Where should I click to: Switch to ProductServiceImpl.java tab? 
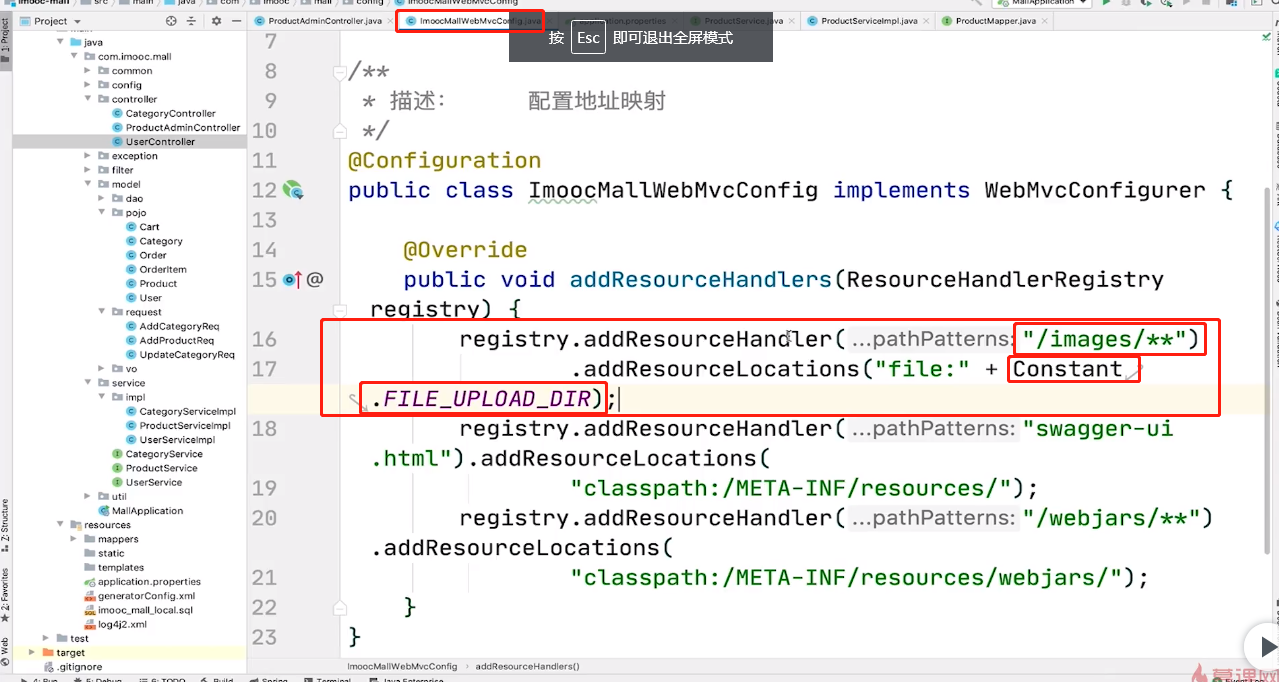tap(868, 21)
